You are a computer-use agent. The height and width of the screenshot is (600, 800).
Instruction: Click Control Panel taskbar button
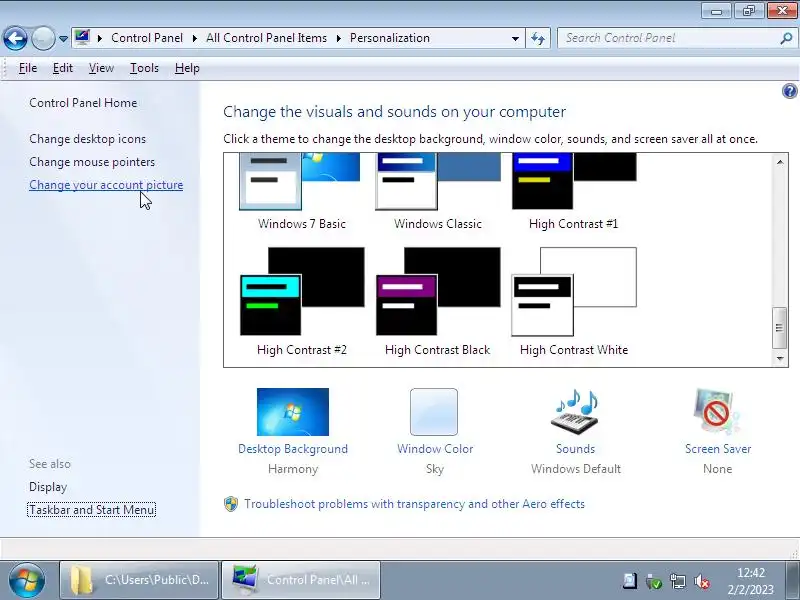(301, 580)
